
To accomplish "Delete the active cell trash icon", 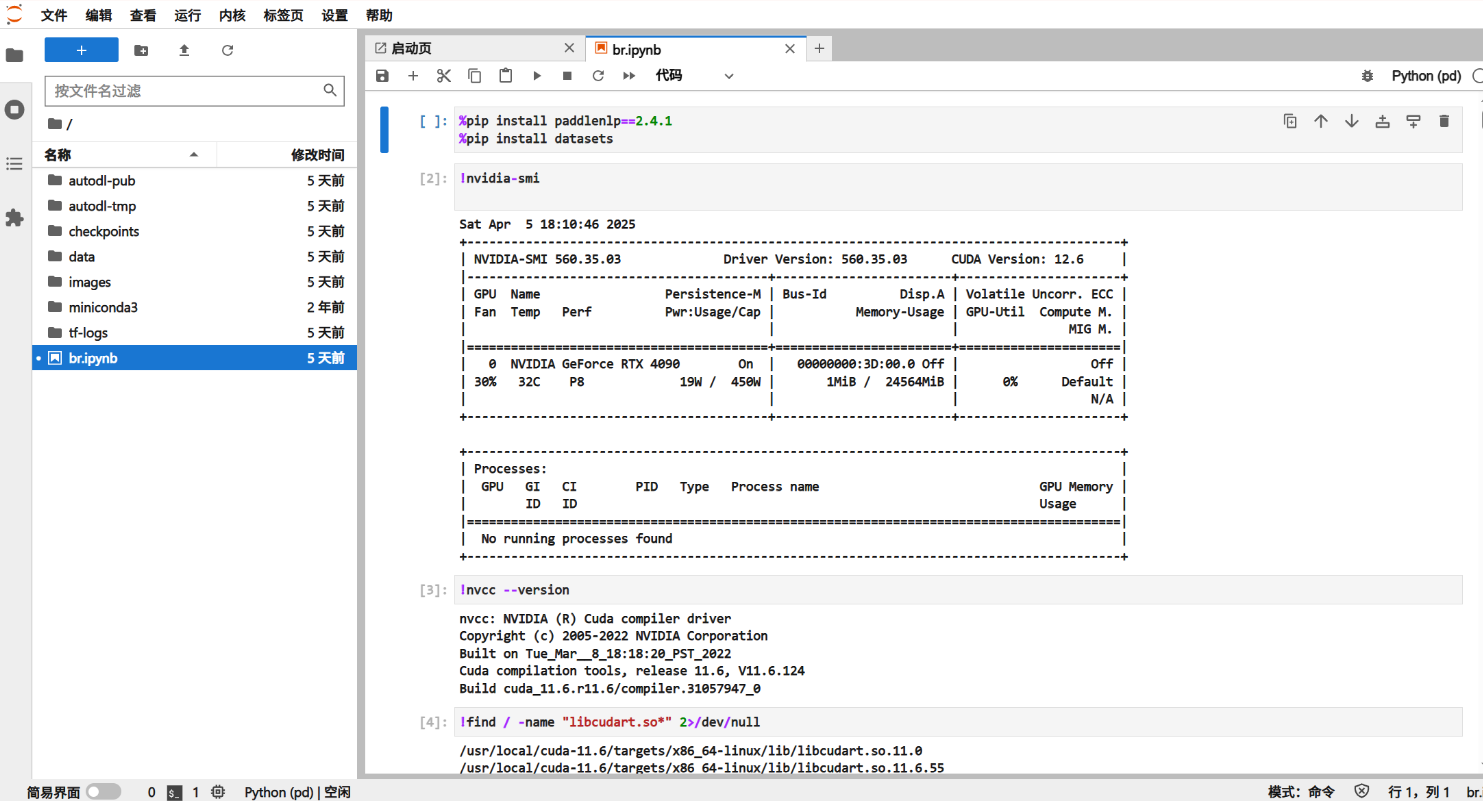I will coord(1444,121).
